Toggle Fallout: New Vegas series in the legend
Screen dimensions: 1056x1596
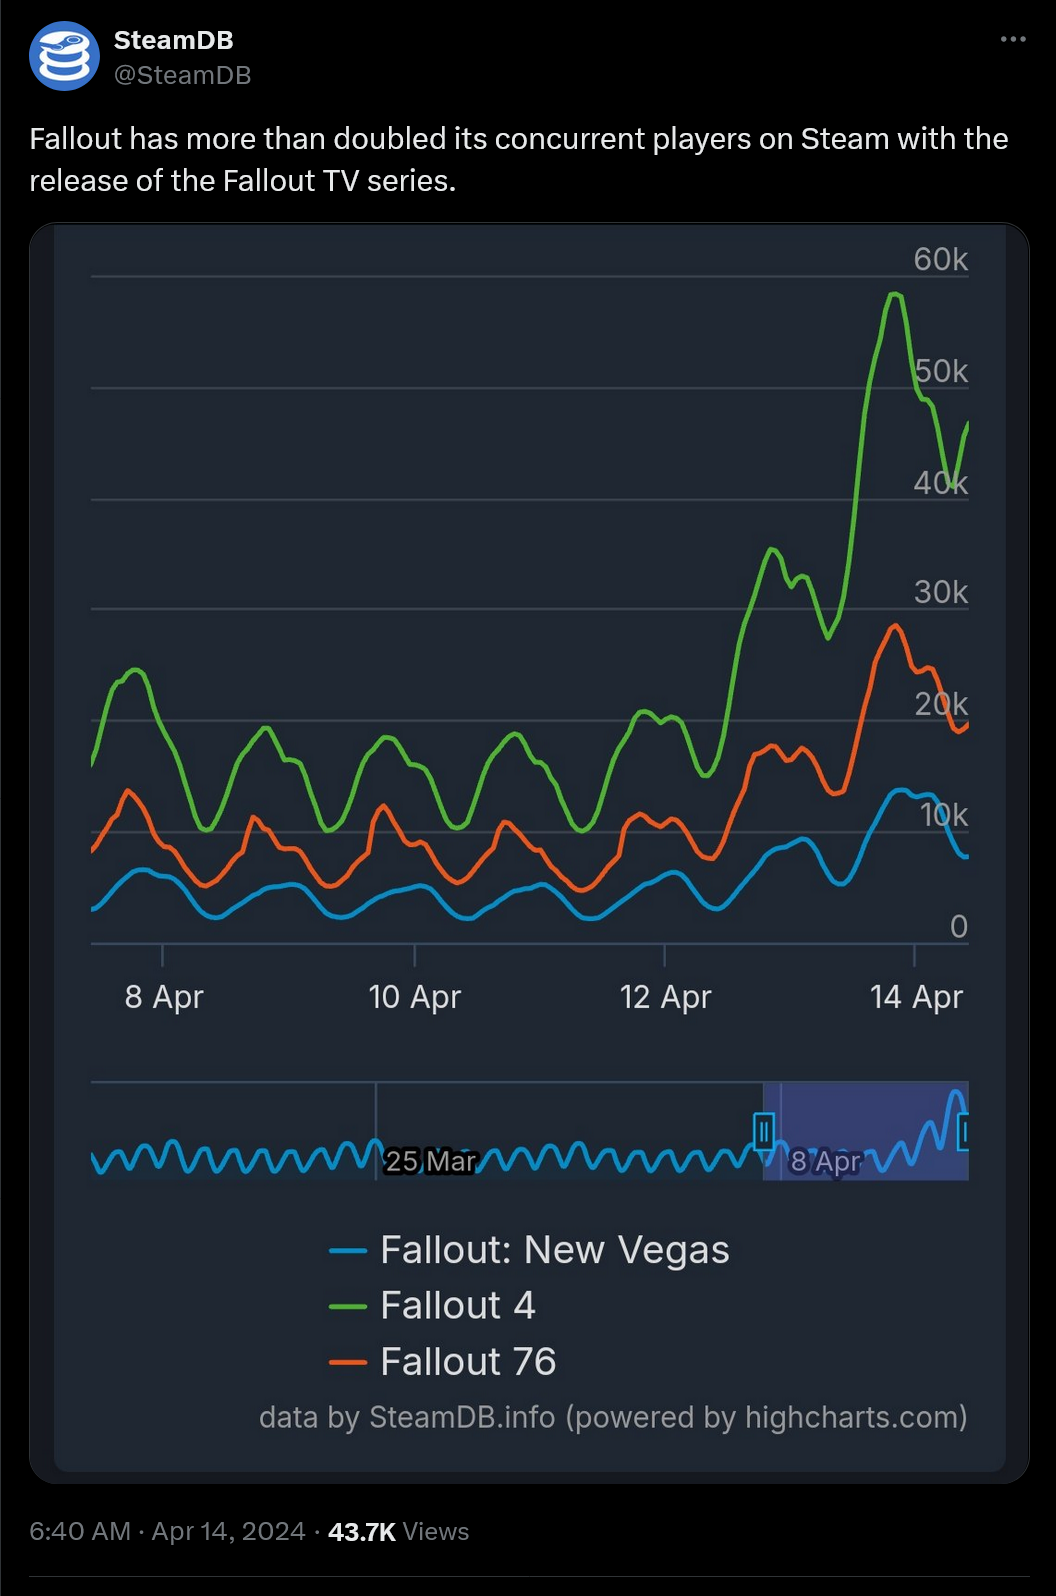coord(555,1249)
